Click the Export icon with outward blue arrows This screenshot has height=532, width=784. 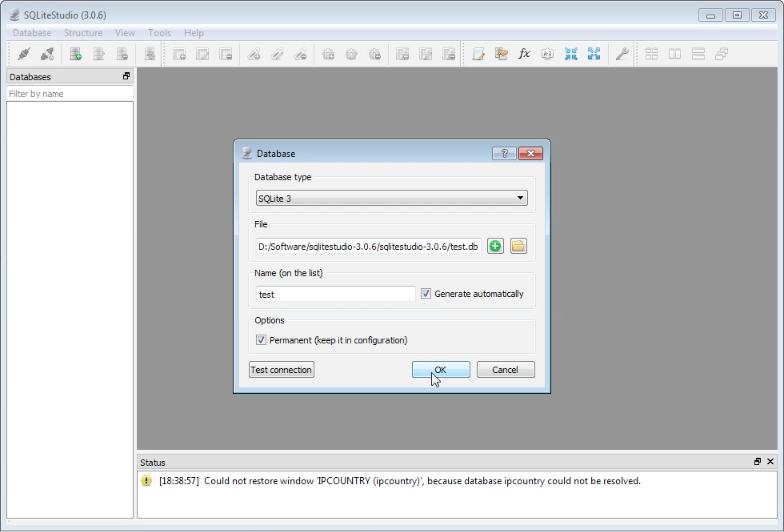(594, 54)
